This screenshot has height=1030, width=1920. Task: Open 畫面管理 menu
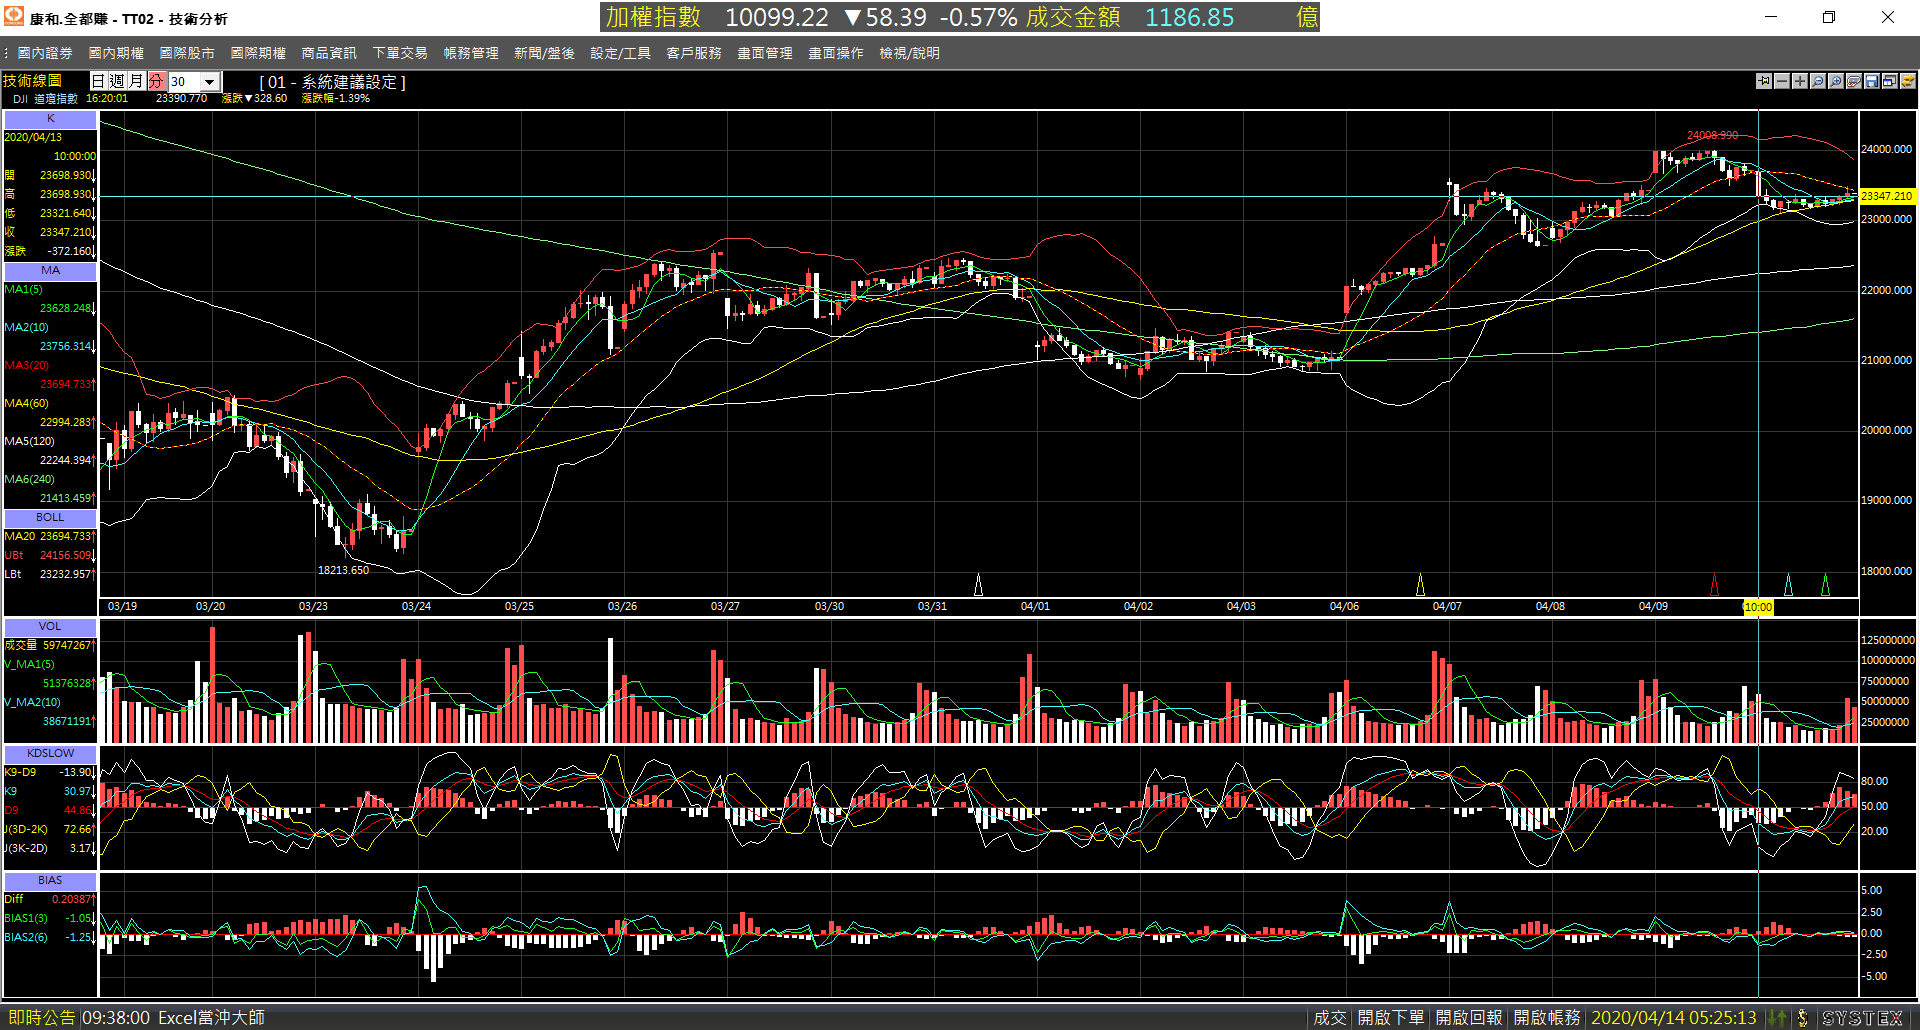[765, 53]
